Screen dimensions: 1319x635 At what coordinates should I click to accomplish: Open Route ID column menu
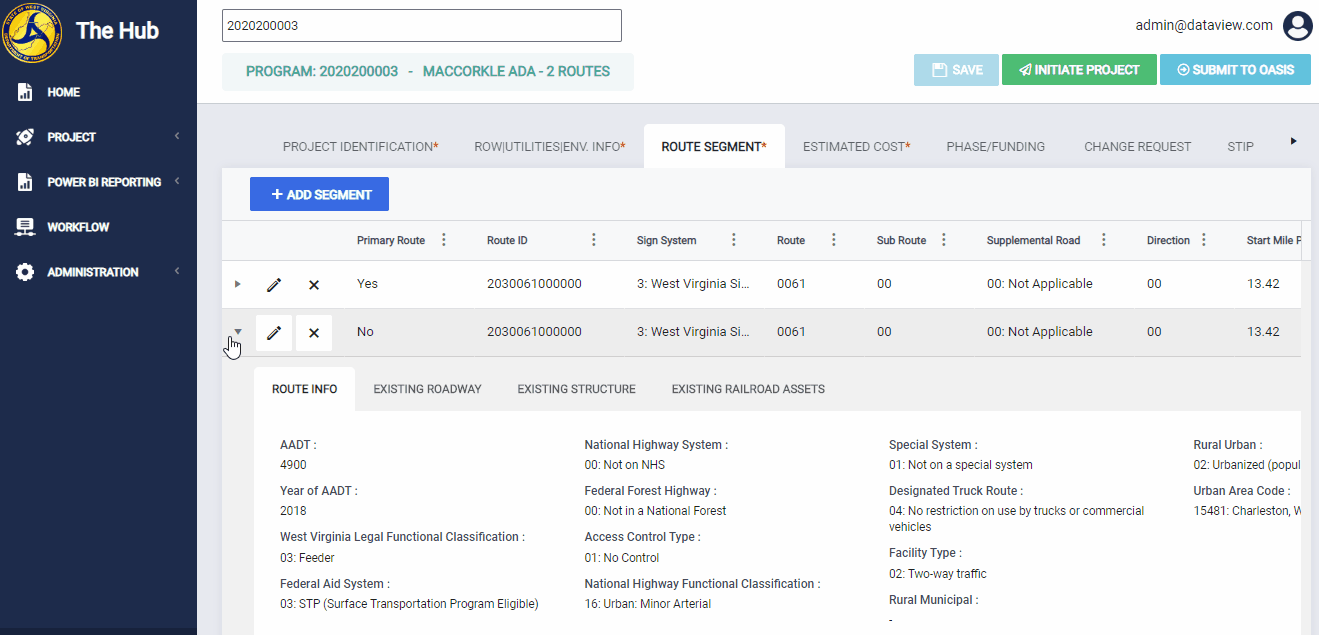click(x=594, y=240)
